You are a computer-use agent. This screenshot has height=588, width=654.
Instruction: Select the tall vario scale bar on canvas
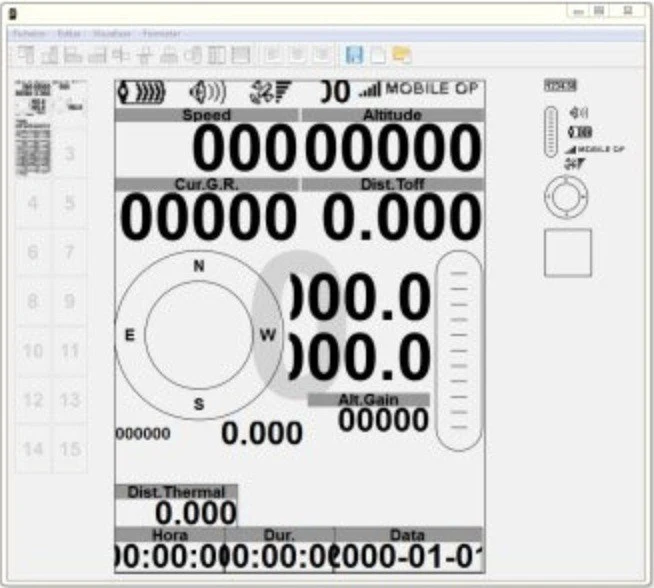[459, 350]
